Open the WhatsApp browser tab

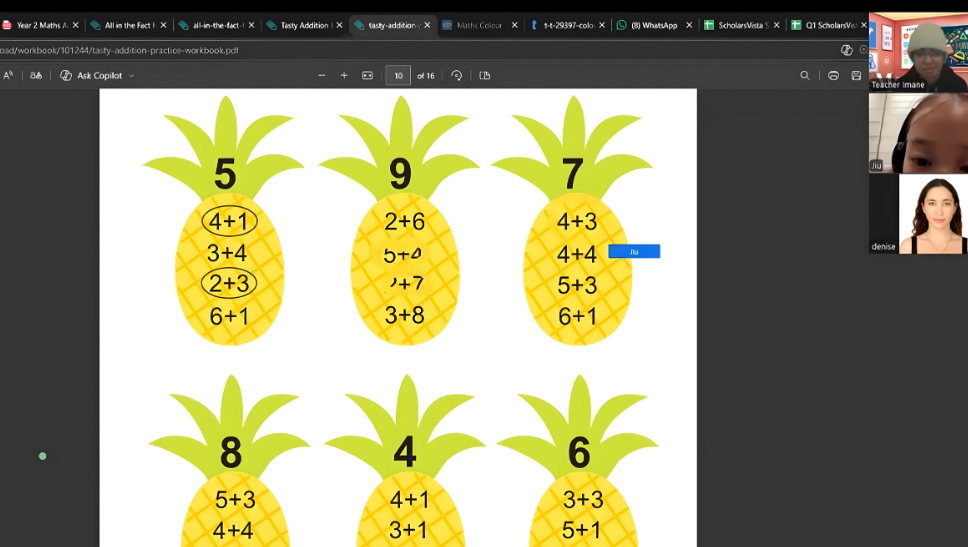[653, 25]
